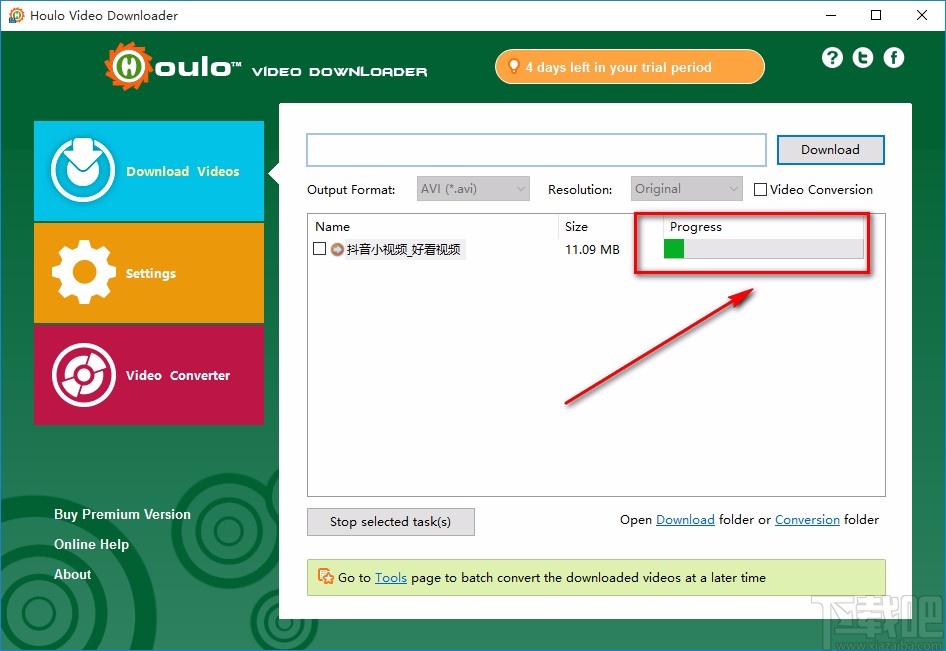Click the Facebook icon
Screen dimensions: 946x651
click(x=893, y=57)
